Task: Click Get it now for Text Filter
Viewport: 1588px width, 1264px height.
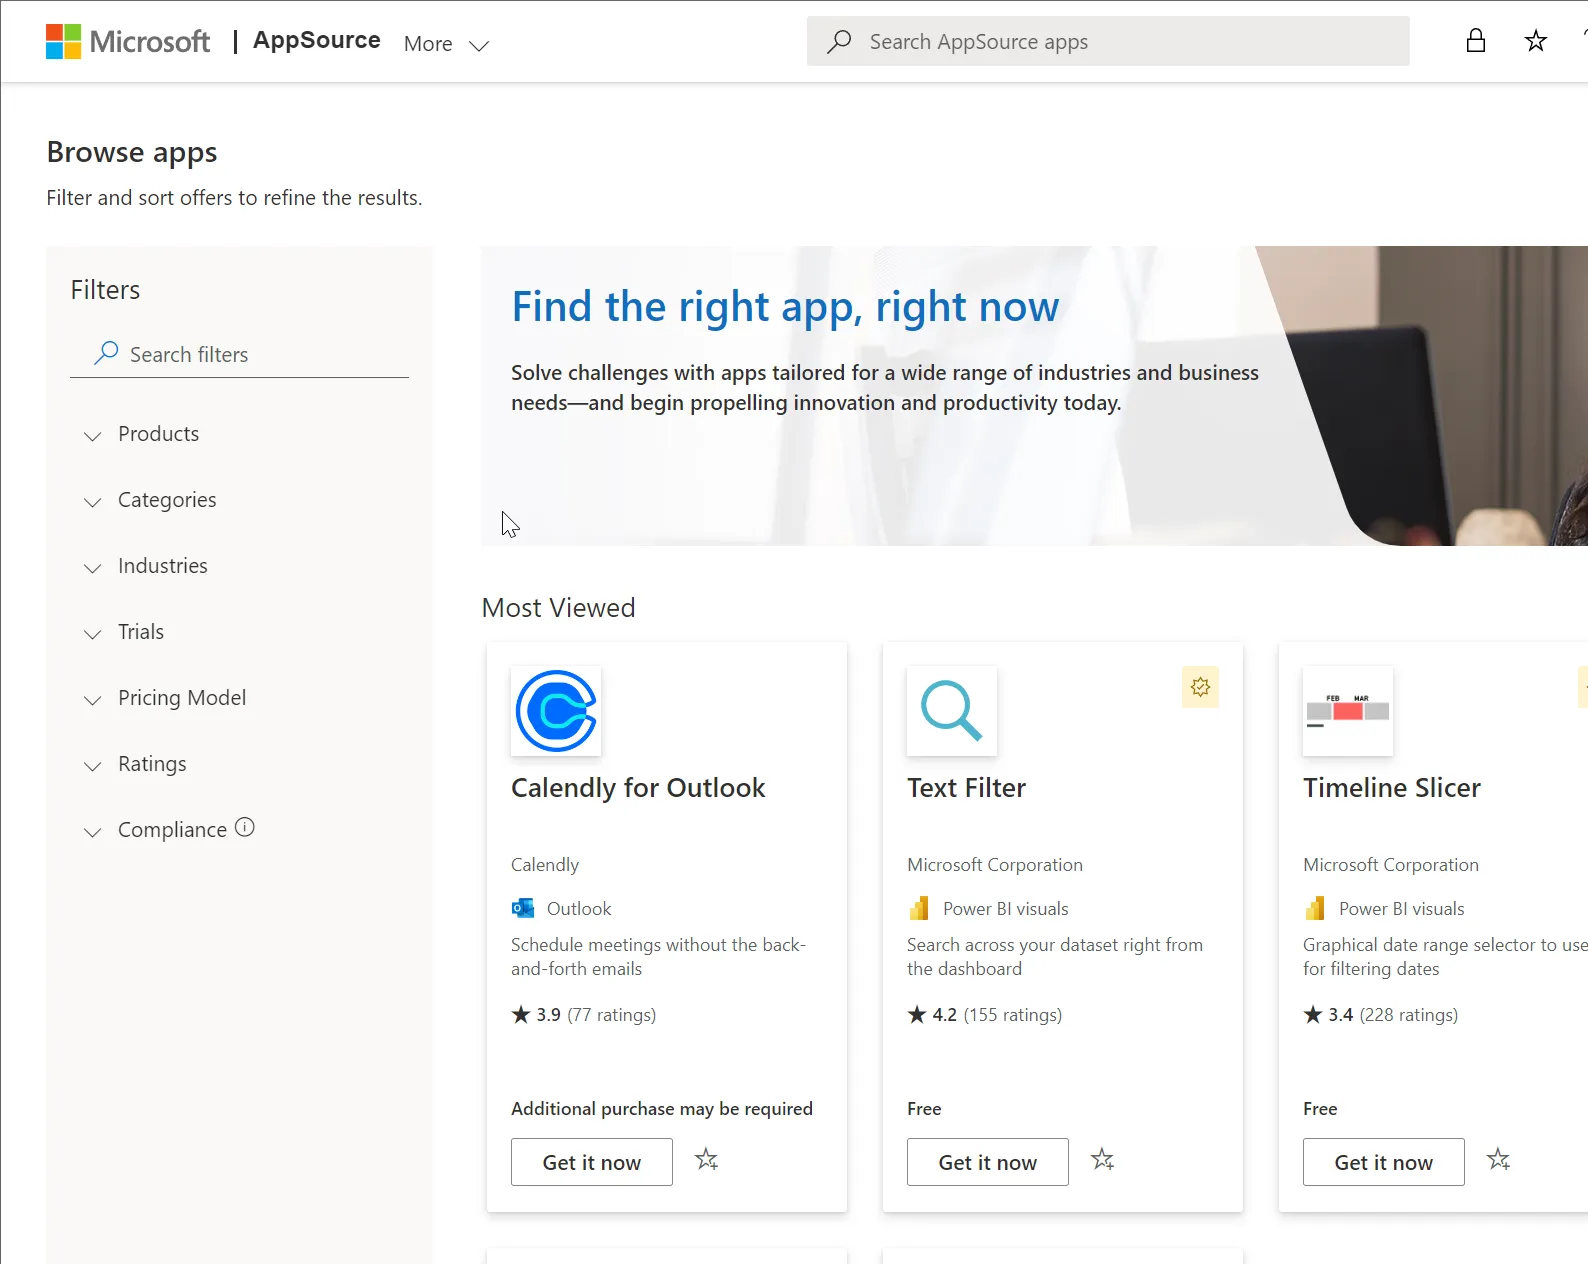Action: tap(988, 1162)
